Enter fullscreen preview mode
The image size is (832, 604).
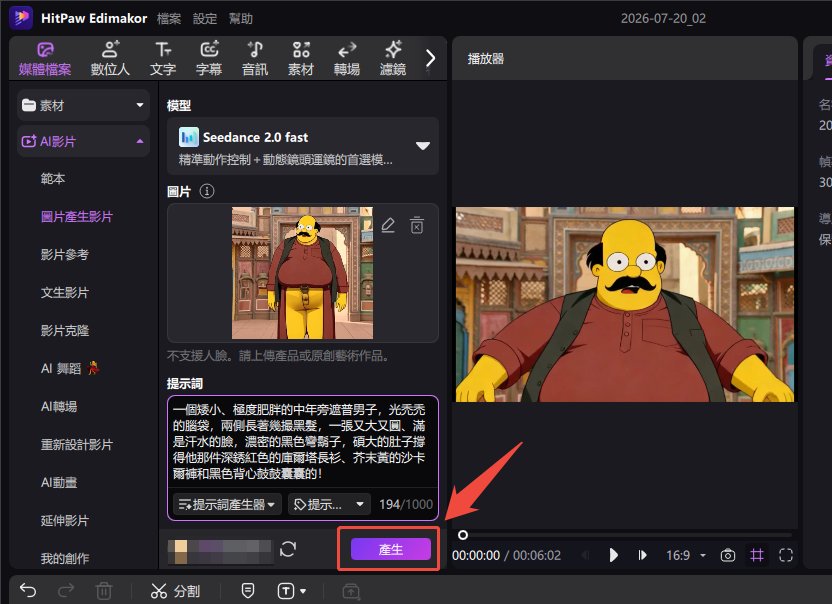point(786,555)
